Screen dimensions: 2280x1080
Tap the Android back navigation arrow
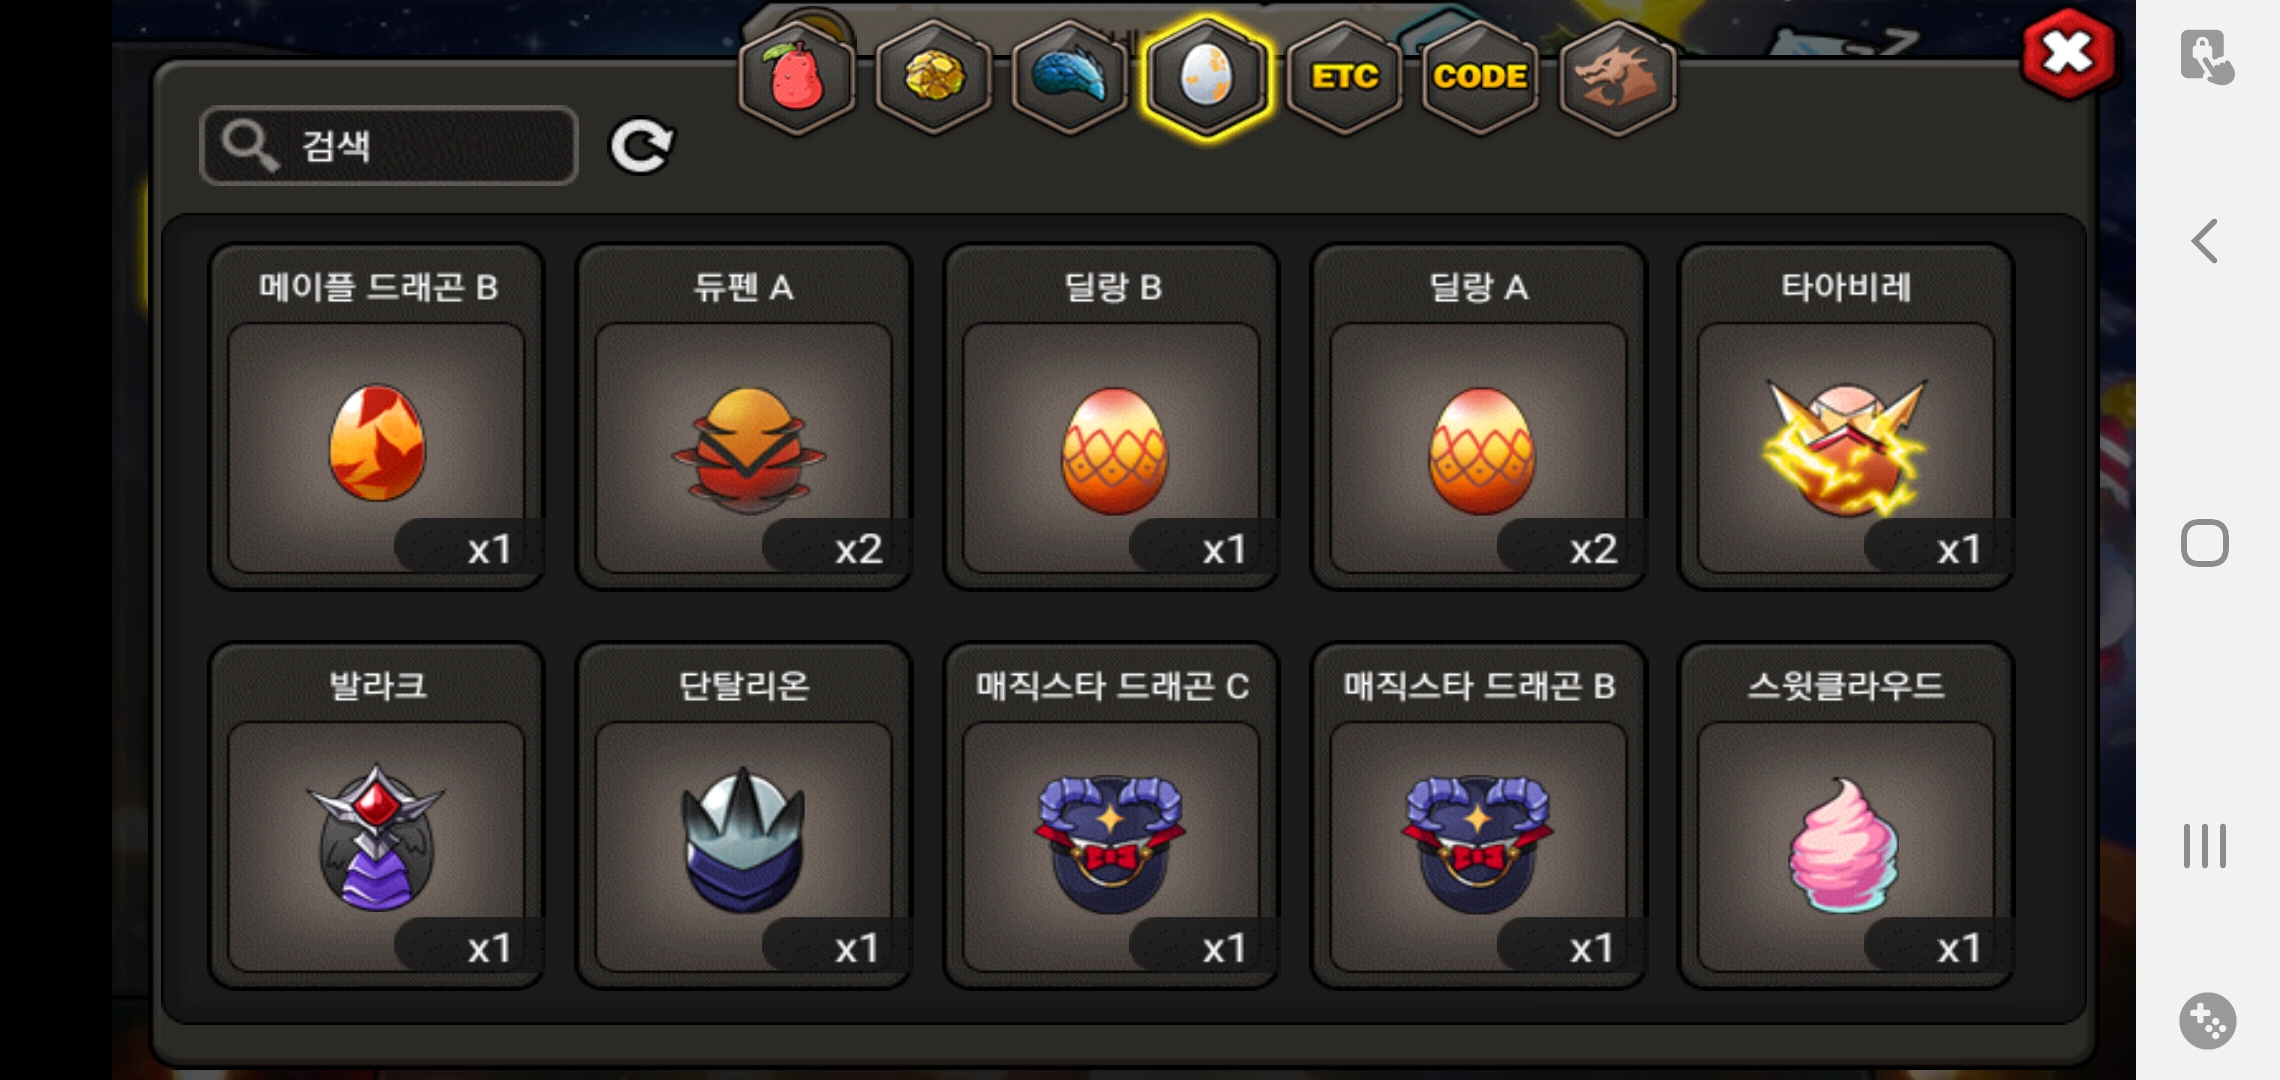point(2204,241)
